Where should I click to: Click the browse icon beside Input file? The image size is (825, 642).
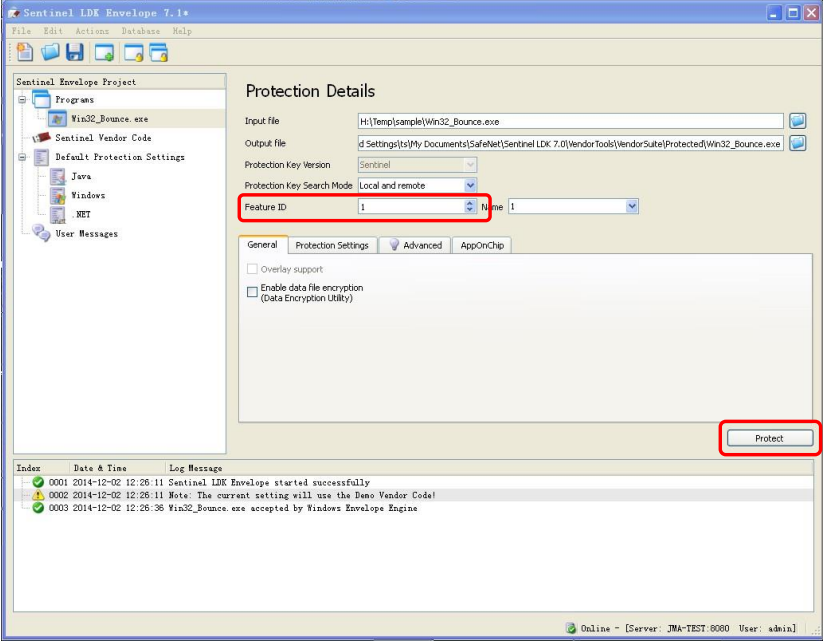coord(797,121)
